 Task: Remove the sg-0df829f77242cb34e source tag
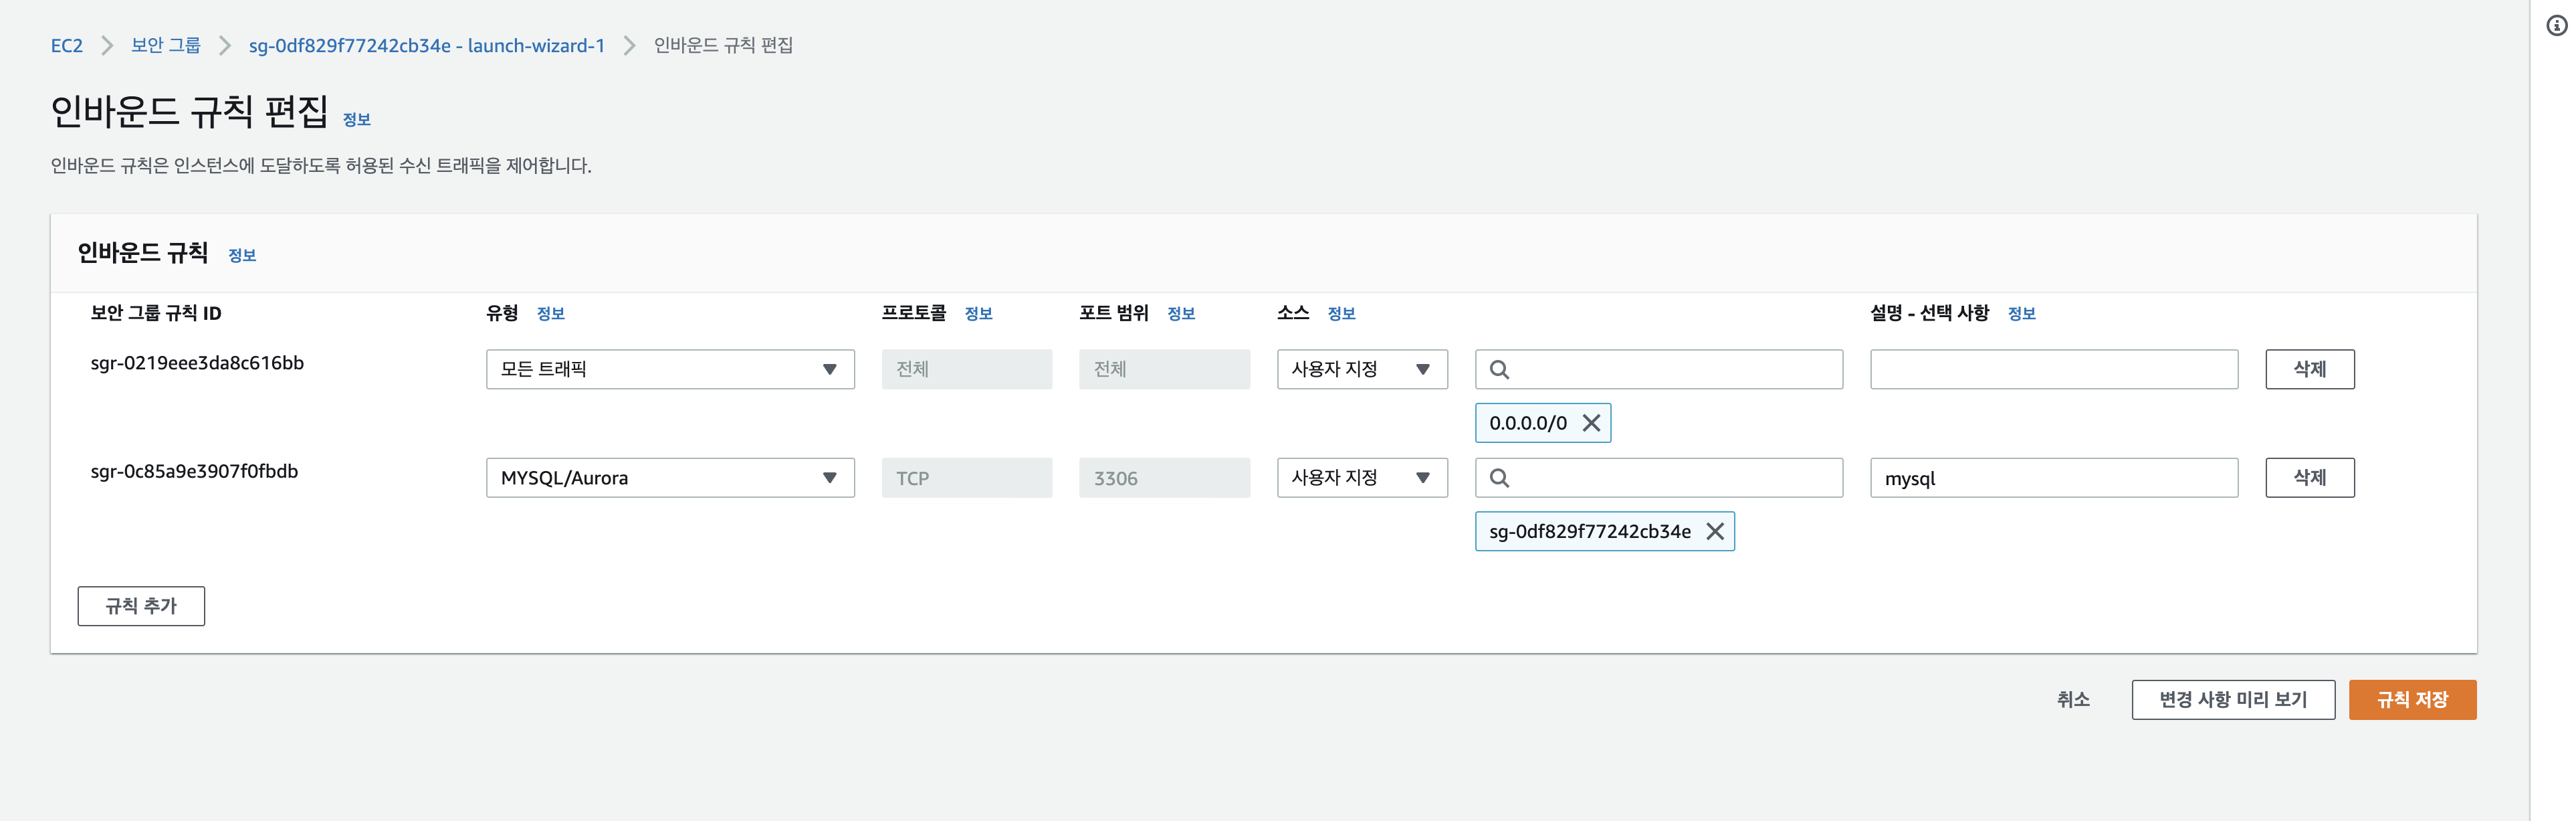coord(1714,531)
